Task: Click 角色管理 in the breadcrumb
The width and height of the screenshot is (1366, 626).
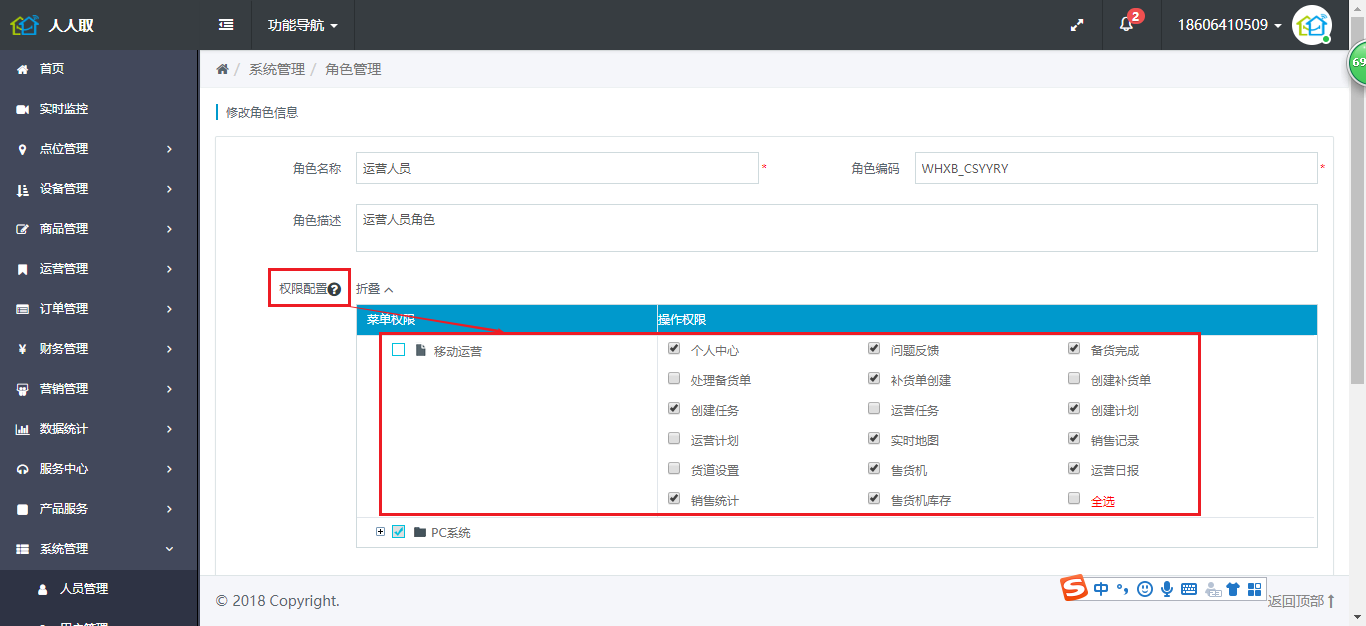Action: 353,69
